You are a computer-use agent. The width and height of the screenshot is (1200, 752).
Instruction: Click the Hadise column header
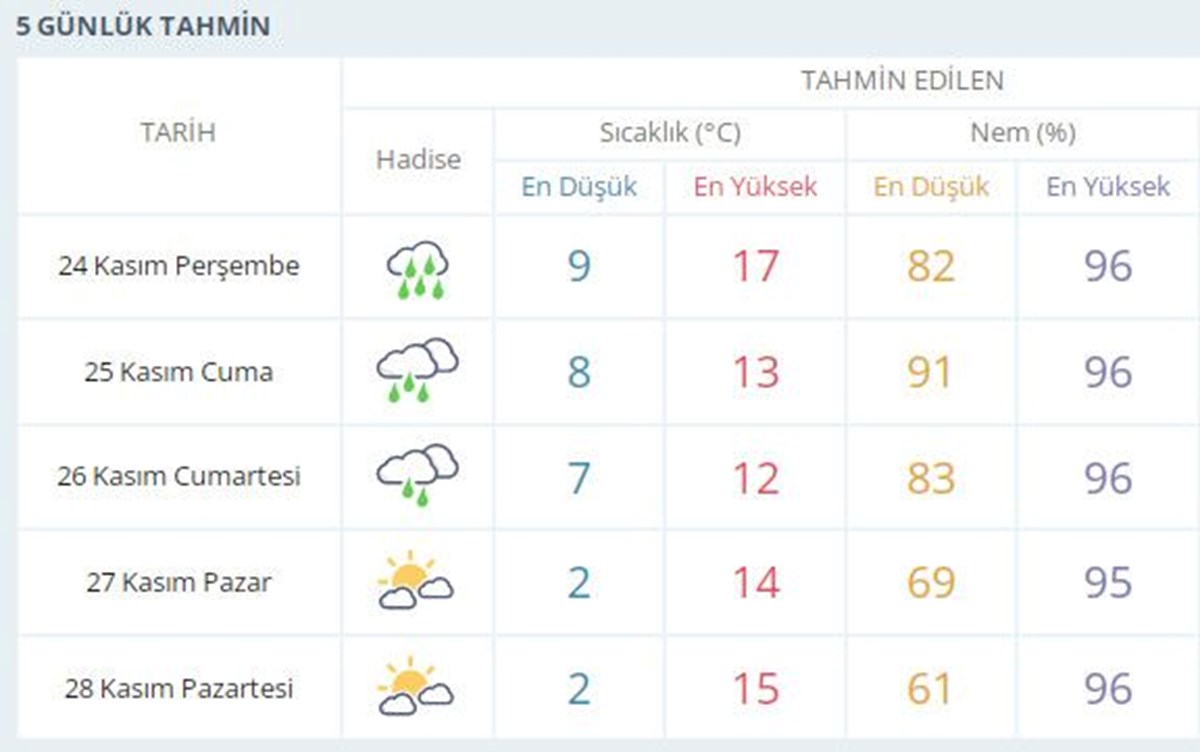tap(419, 159)
